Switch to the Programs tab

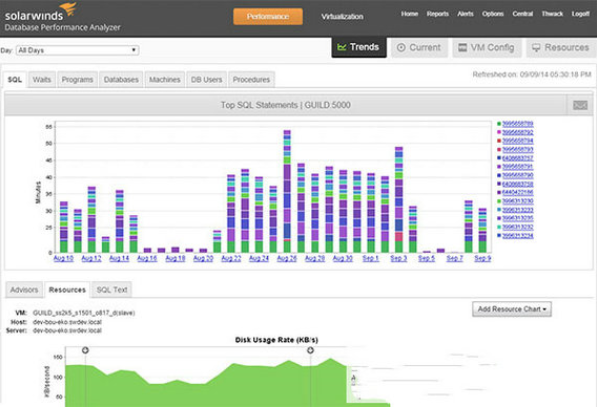click(77, 80)
